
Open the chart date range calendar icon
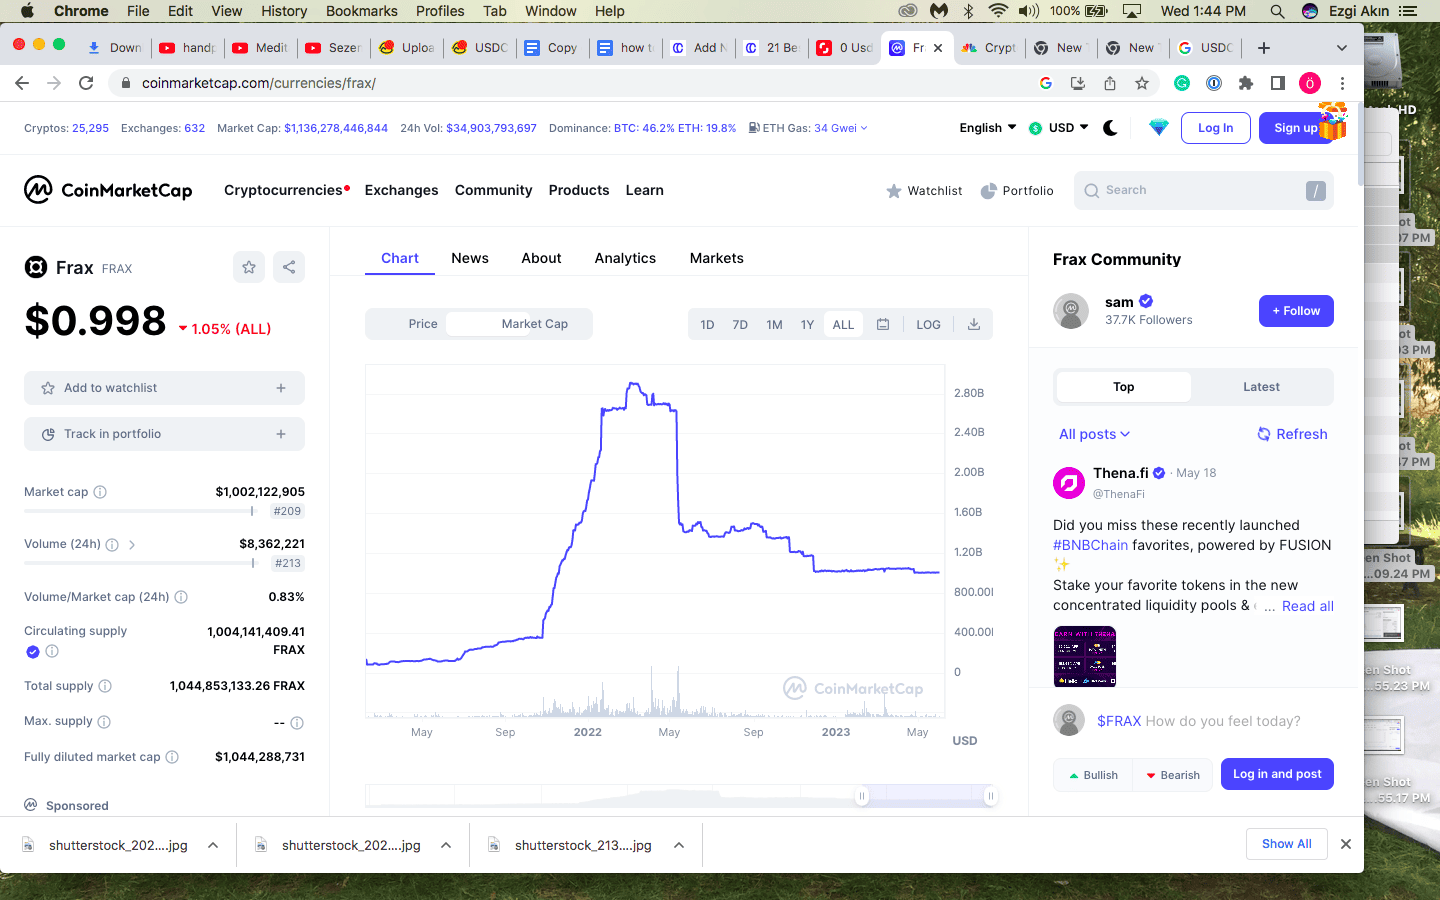(x=883, y=324)
